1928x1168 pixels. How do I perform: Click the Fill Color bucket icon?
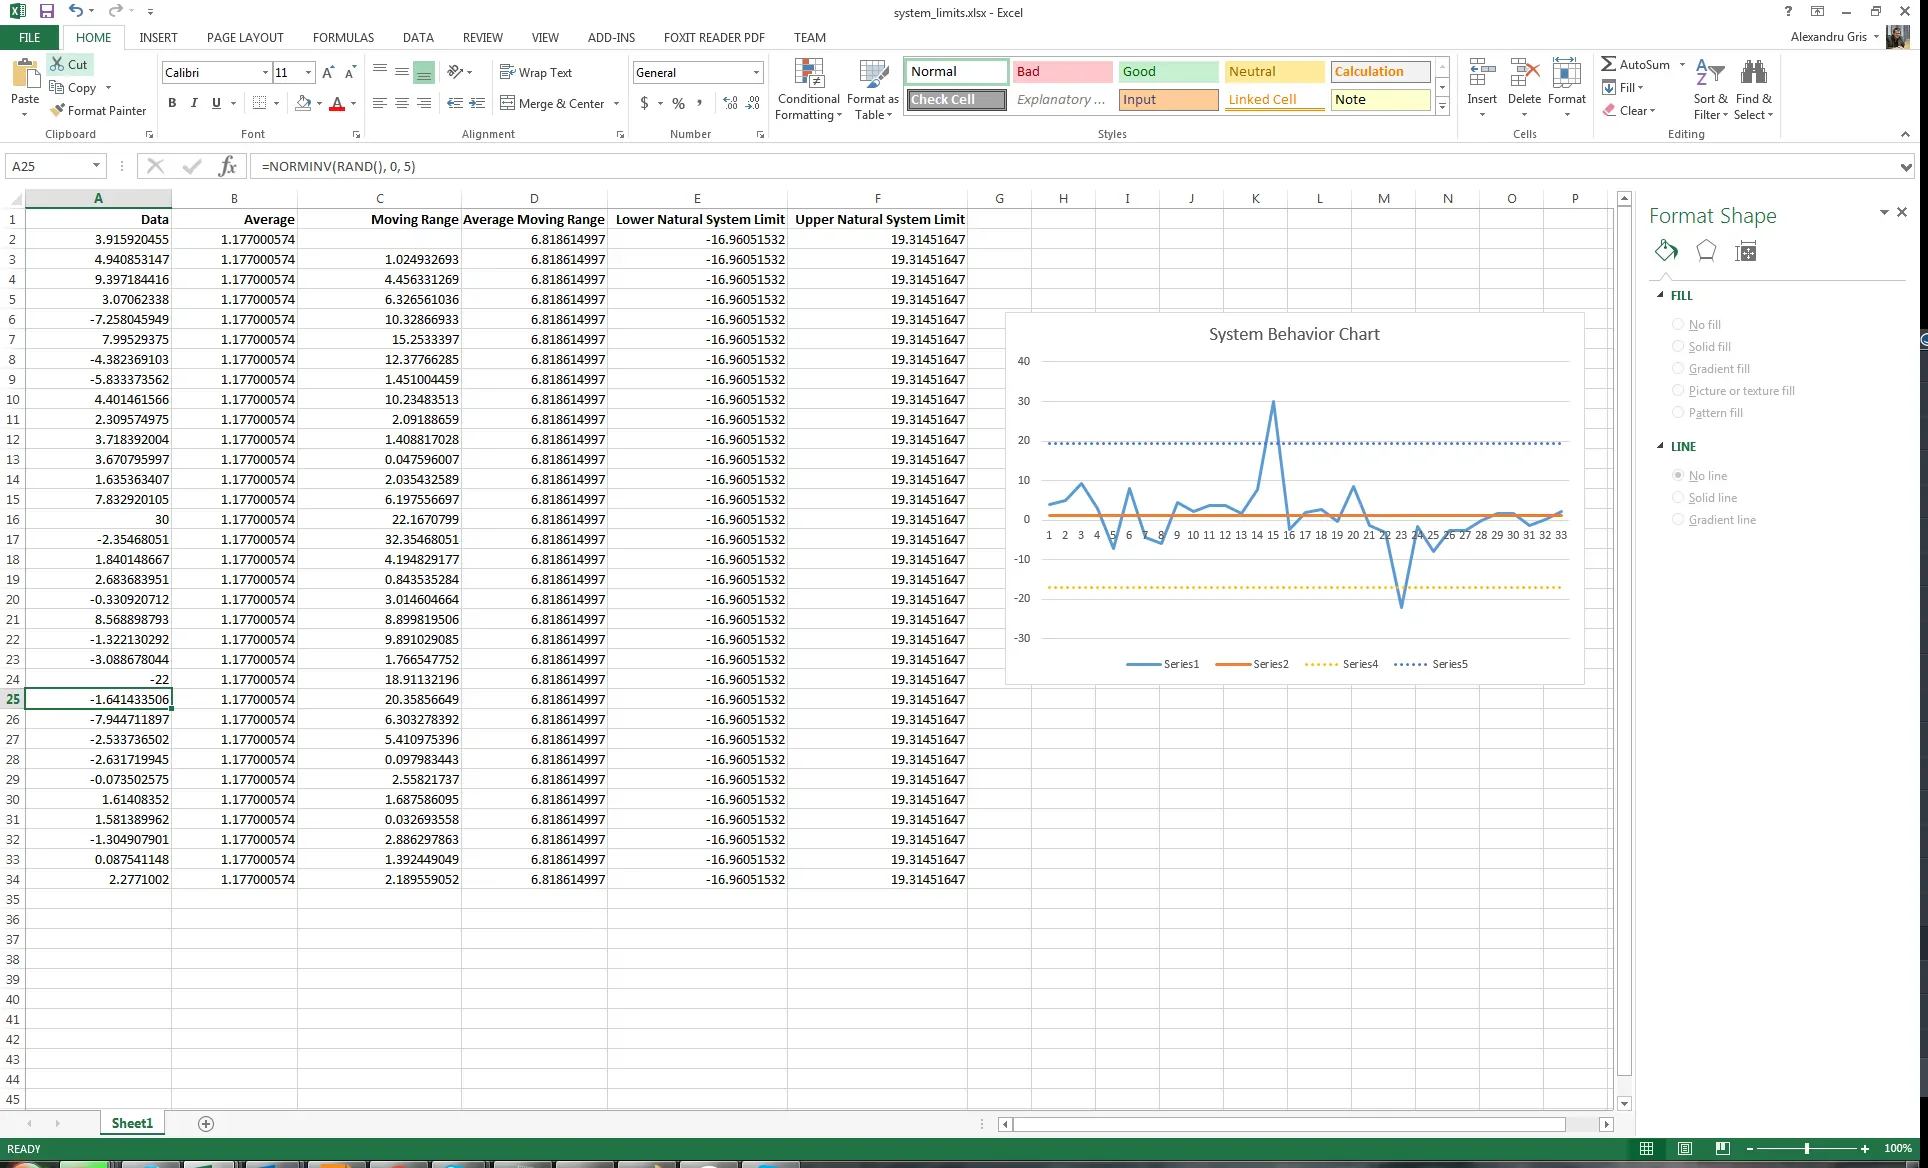pos(303,103)
